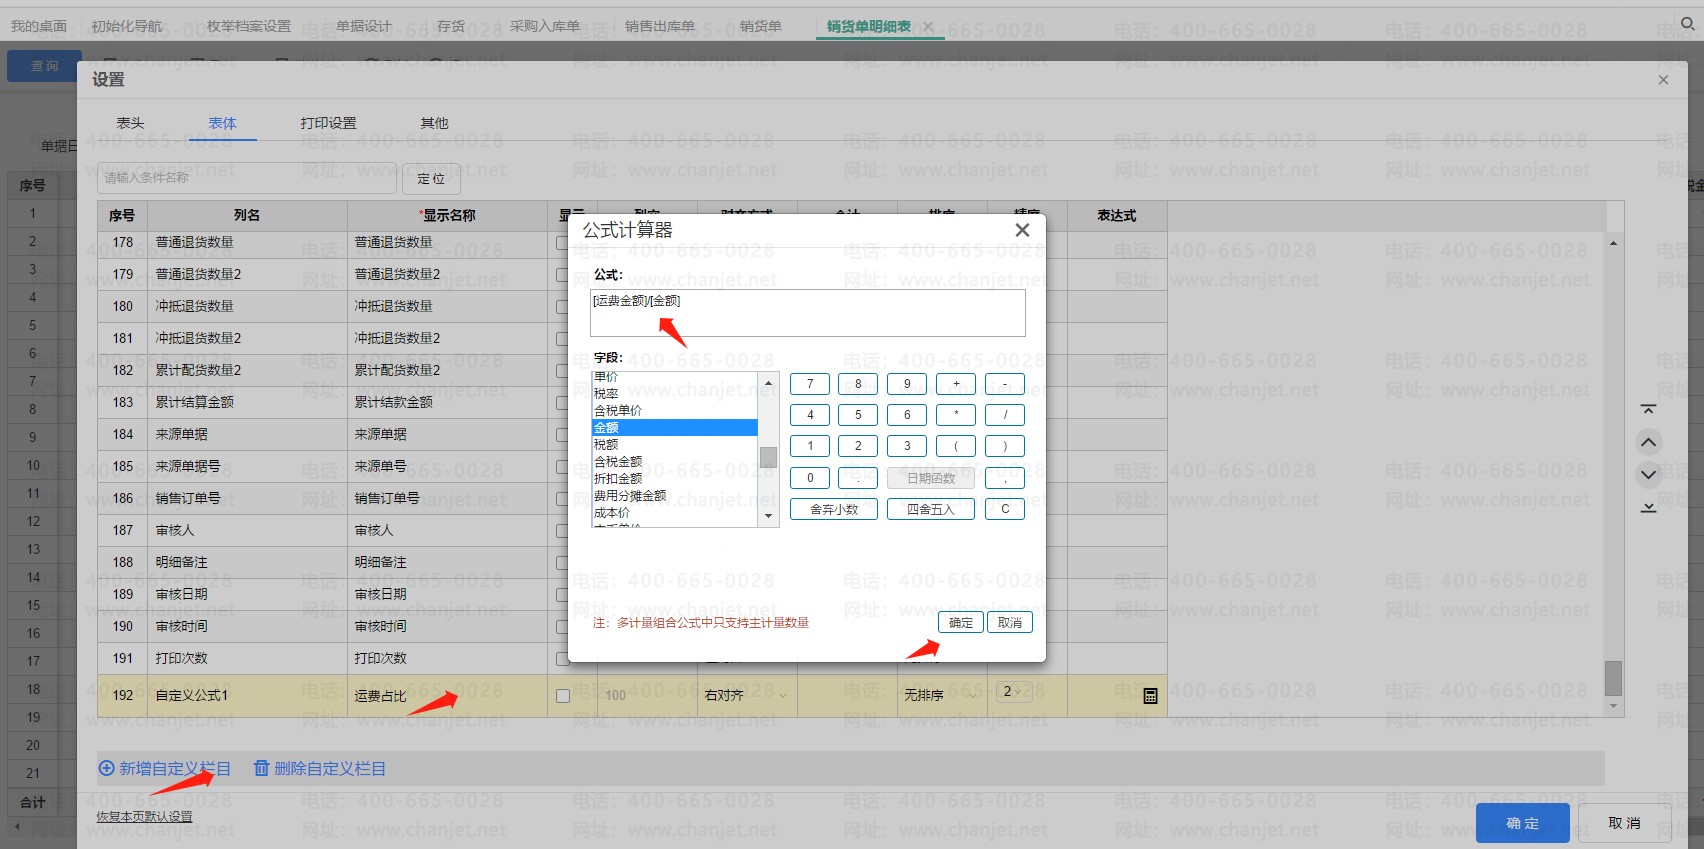This screenshot has height=849, width=1704.
Task: Click calculator digit 8 key
Action: pyautogui.click(x=858, y=384)
